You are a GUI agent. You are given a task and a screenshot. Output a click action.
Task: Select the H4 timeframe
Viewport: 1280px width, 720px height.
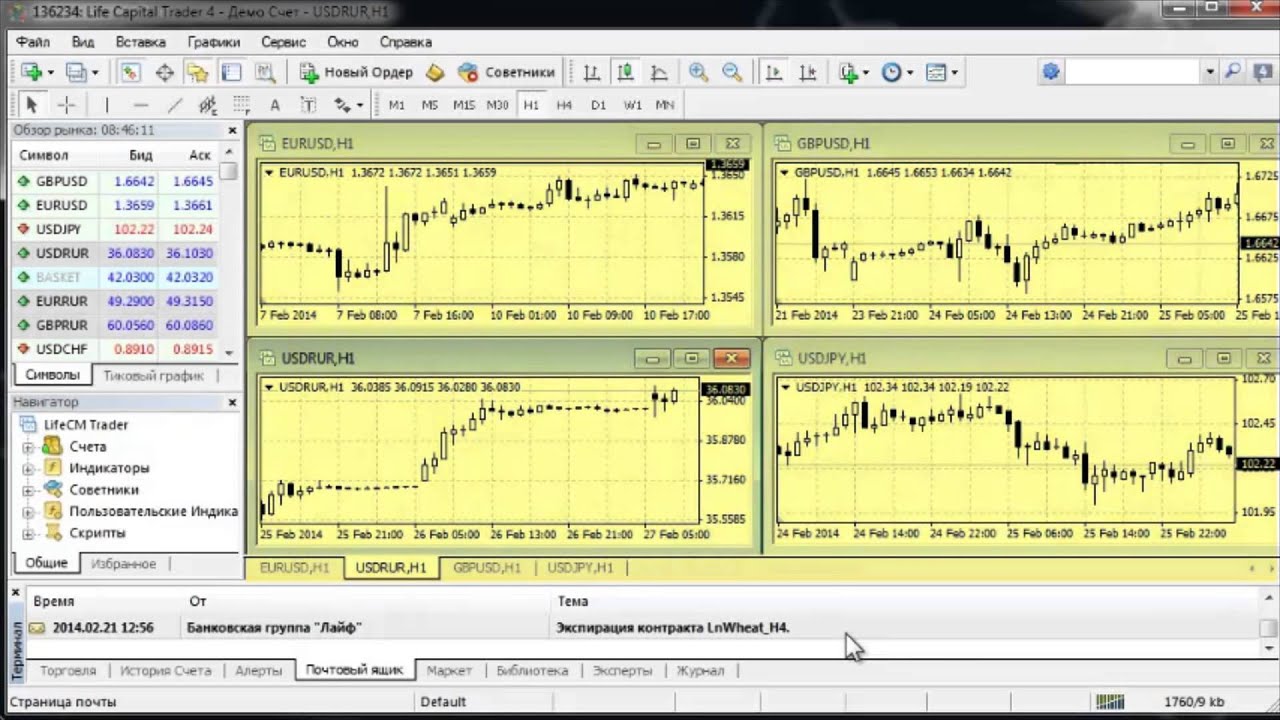click(564, 104)
